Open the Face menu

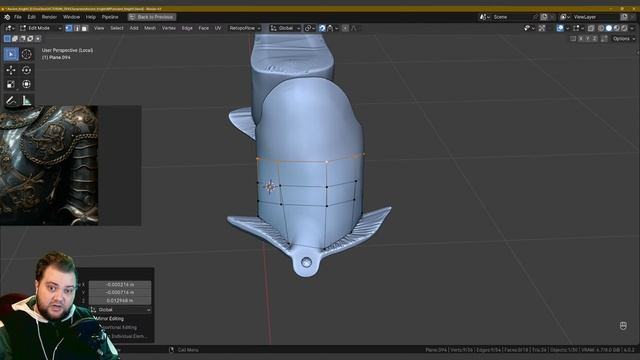point(204,28)
